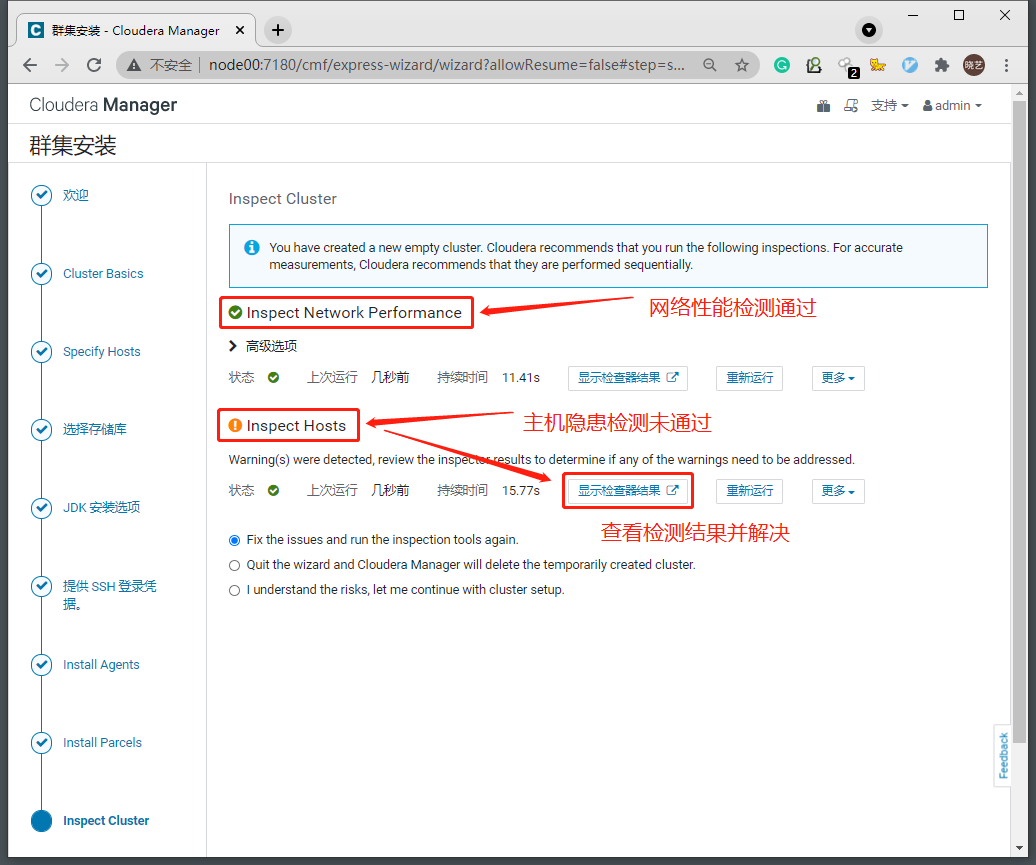The width and height of the screenshot is (1036, 865).
Task: Go to the Cluster Basics step
Action: click(103, 274)
